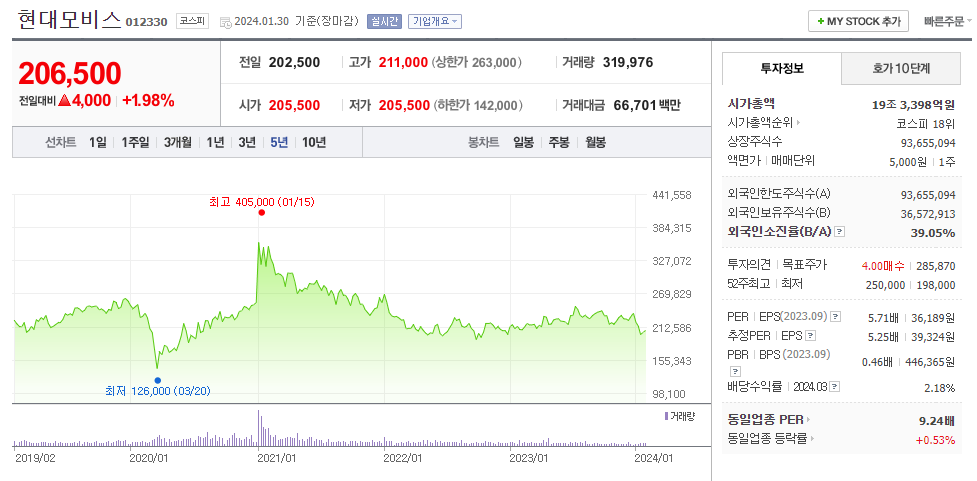Switch to the 투자정보 tab
Viewport: 977px width, 481px height.
pos(782,69)
